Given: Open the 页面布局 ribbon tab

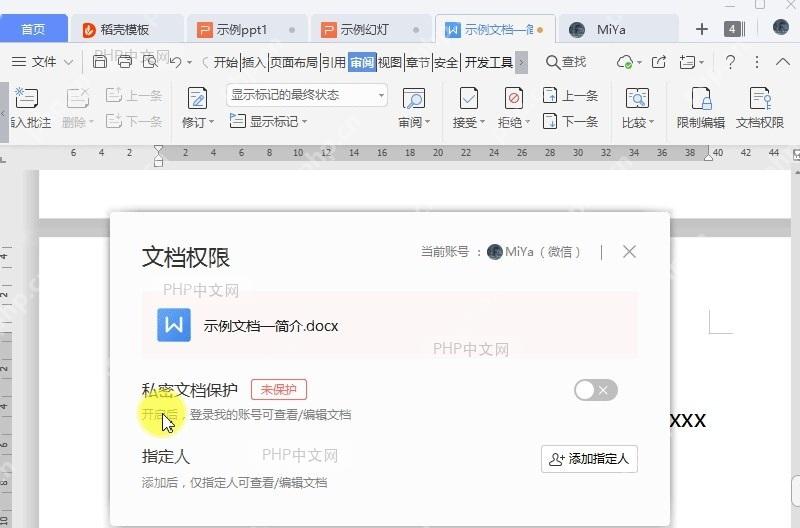Looking at the screenshot, I should pyautogui.click(x=294, y=62).
